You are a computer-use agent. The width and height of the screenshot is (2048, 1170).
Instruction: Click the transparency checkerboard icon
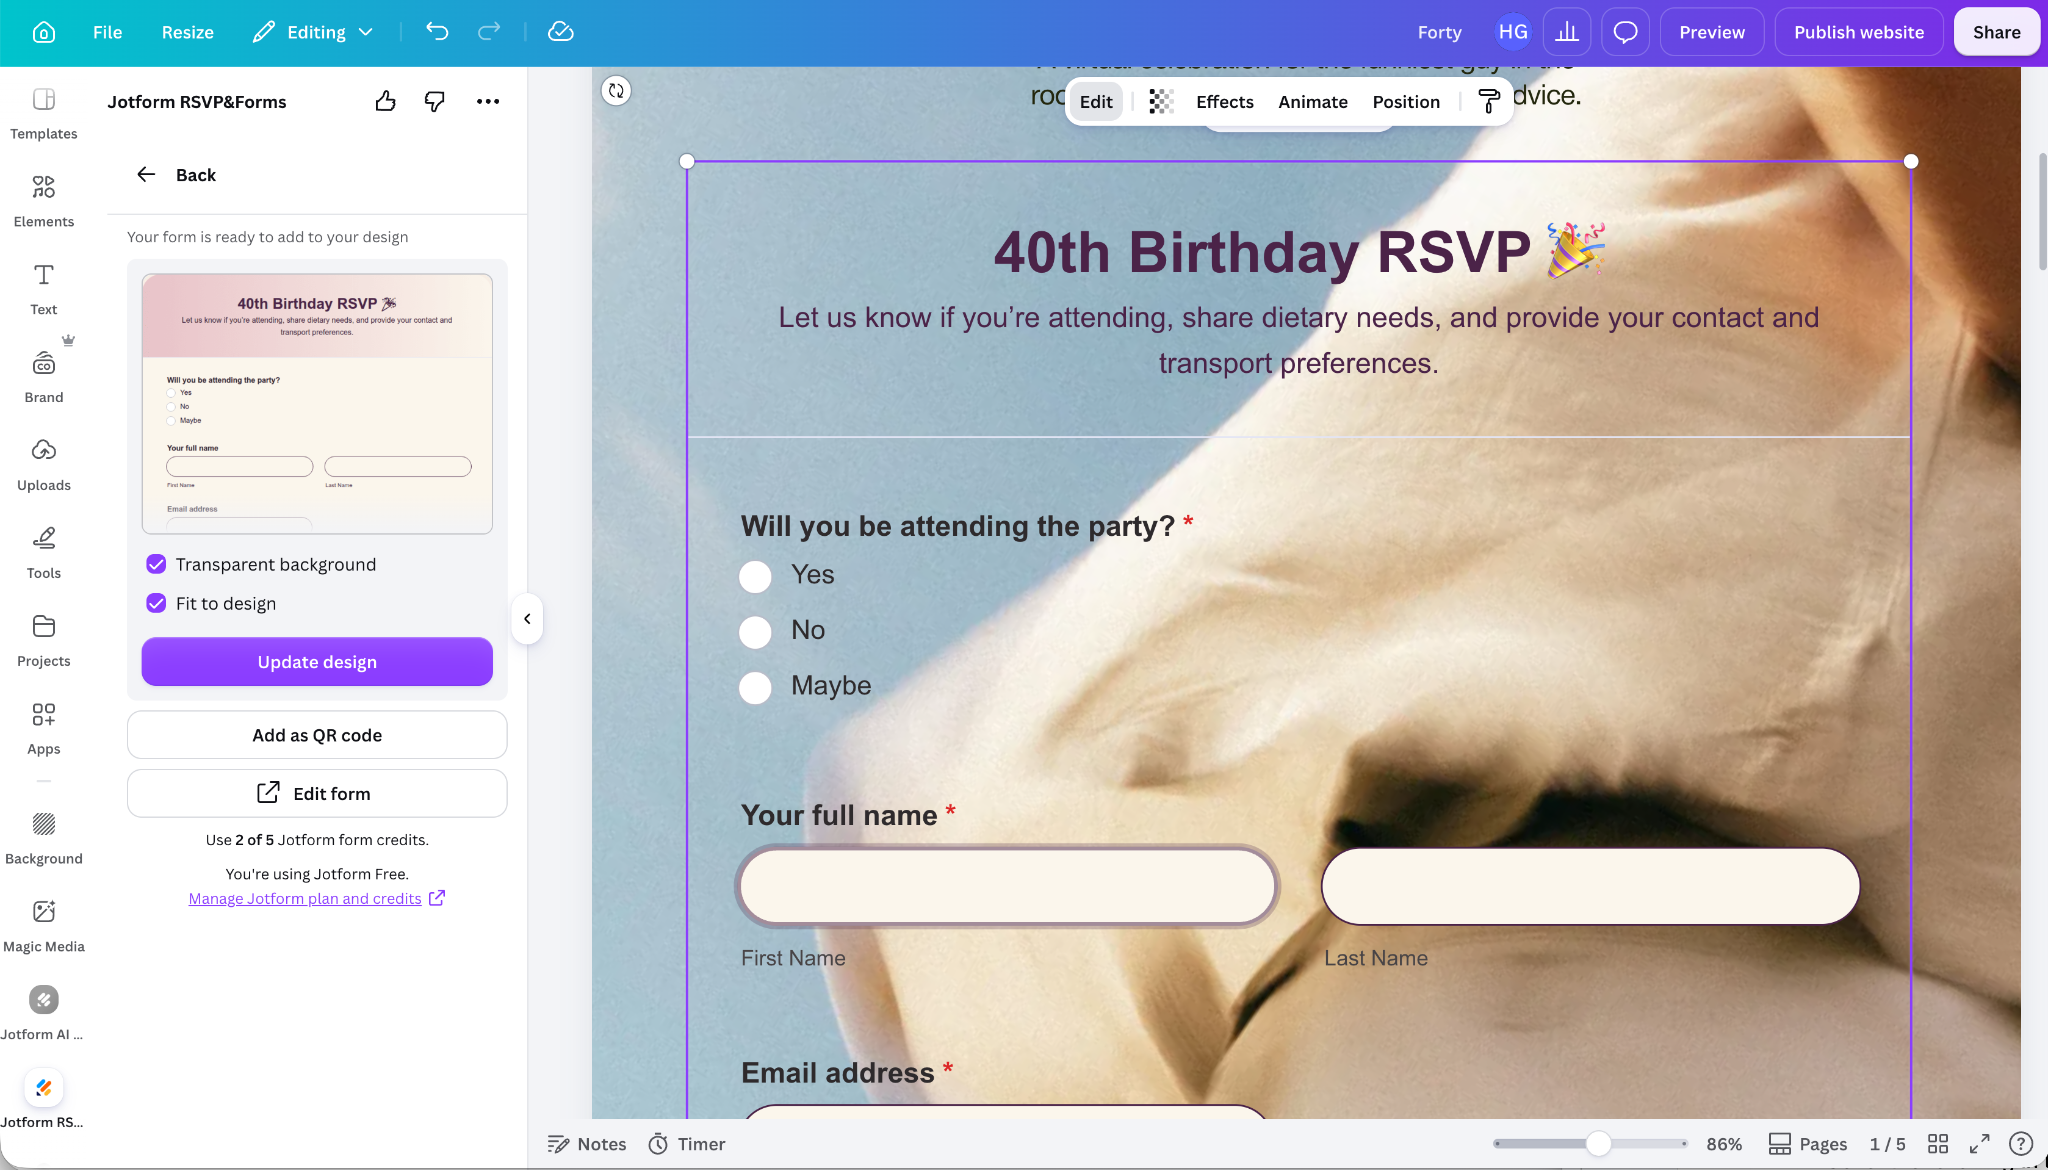(1161, 101)
